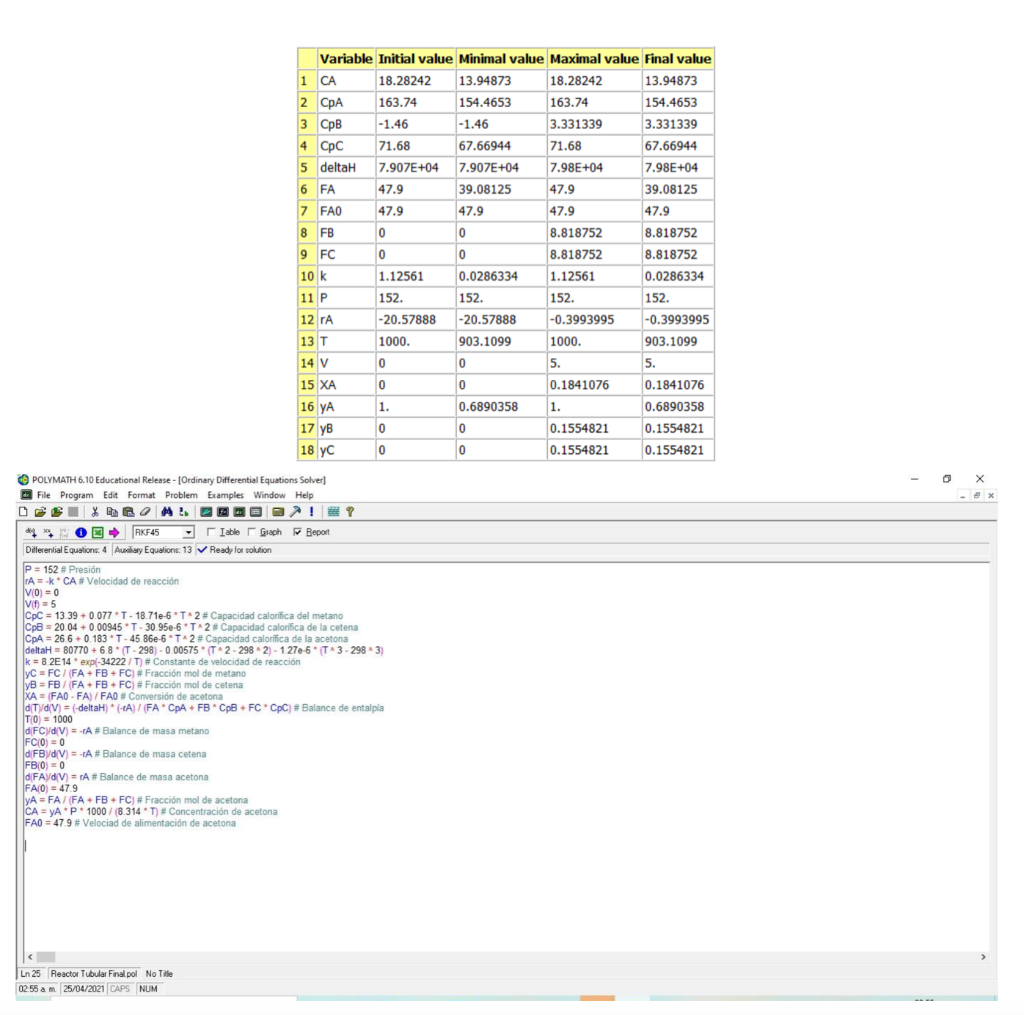Screen dimensions: 1024x1015
Task: Click the code line 'FA(0) = 47.9'
Action: click(52, 788)
